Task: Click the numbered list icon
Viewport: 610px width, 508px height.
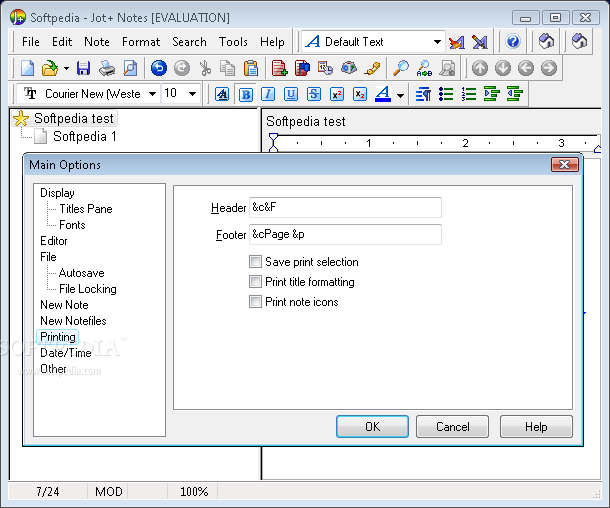Action: tap(469, 94)
